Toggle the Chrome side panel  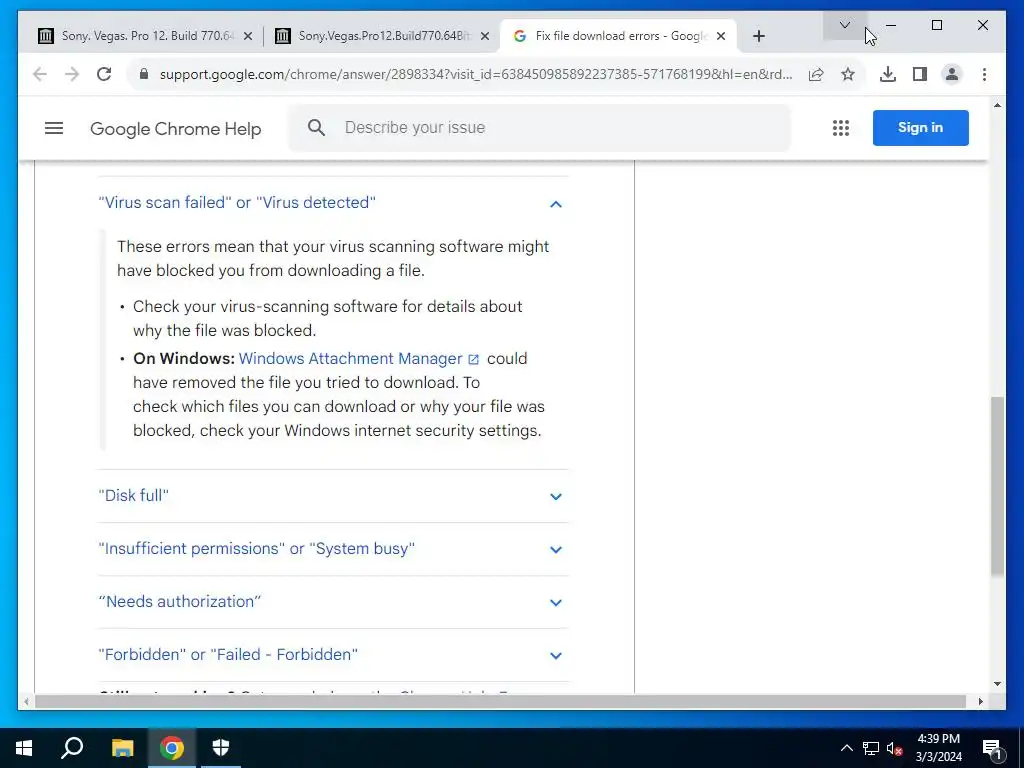tap(920, 74)
